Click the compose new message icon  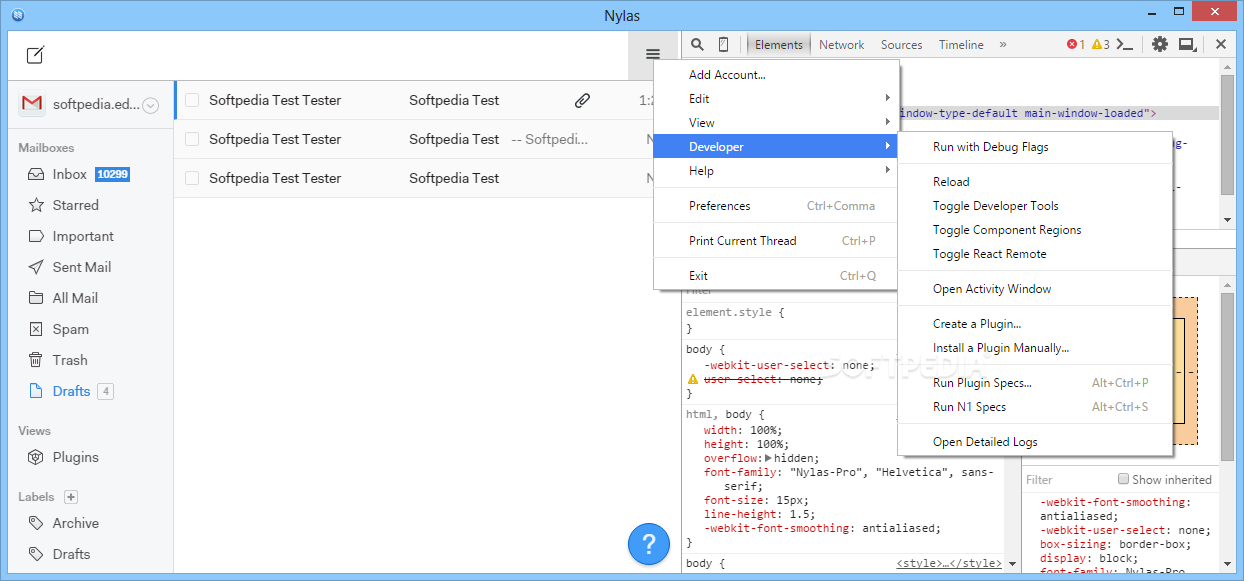(x=35, y=55)
